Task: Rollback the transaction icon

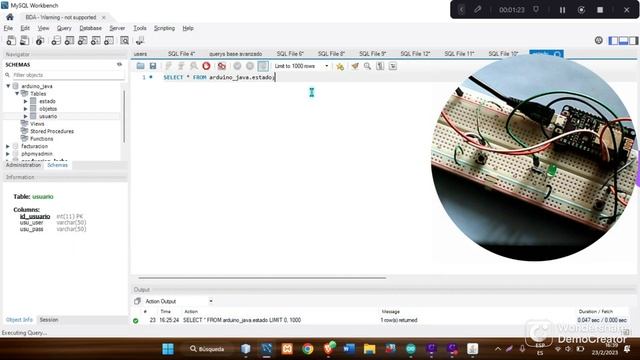Action: tap(250, 66)
